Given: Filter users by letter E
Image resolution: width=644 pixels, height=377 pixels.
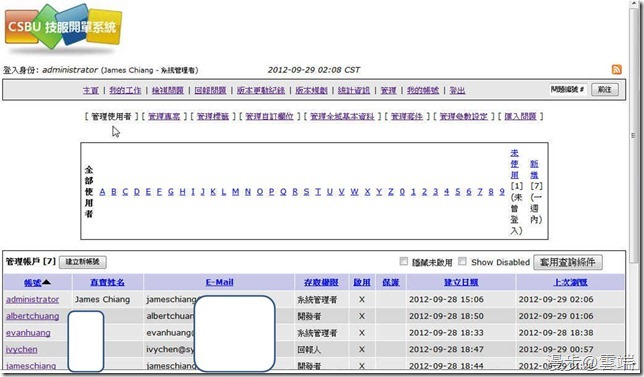Looking at the screenshot, I should (148, 191).
